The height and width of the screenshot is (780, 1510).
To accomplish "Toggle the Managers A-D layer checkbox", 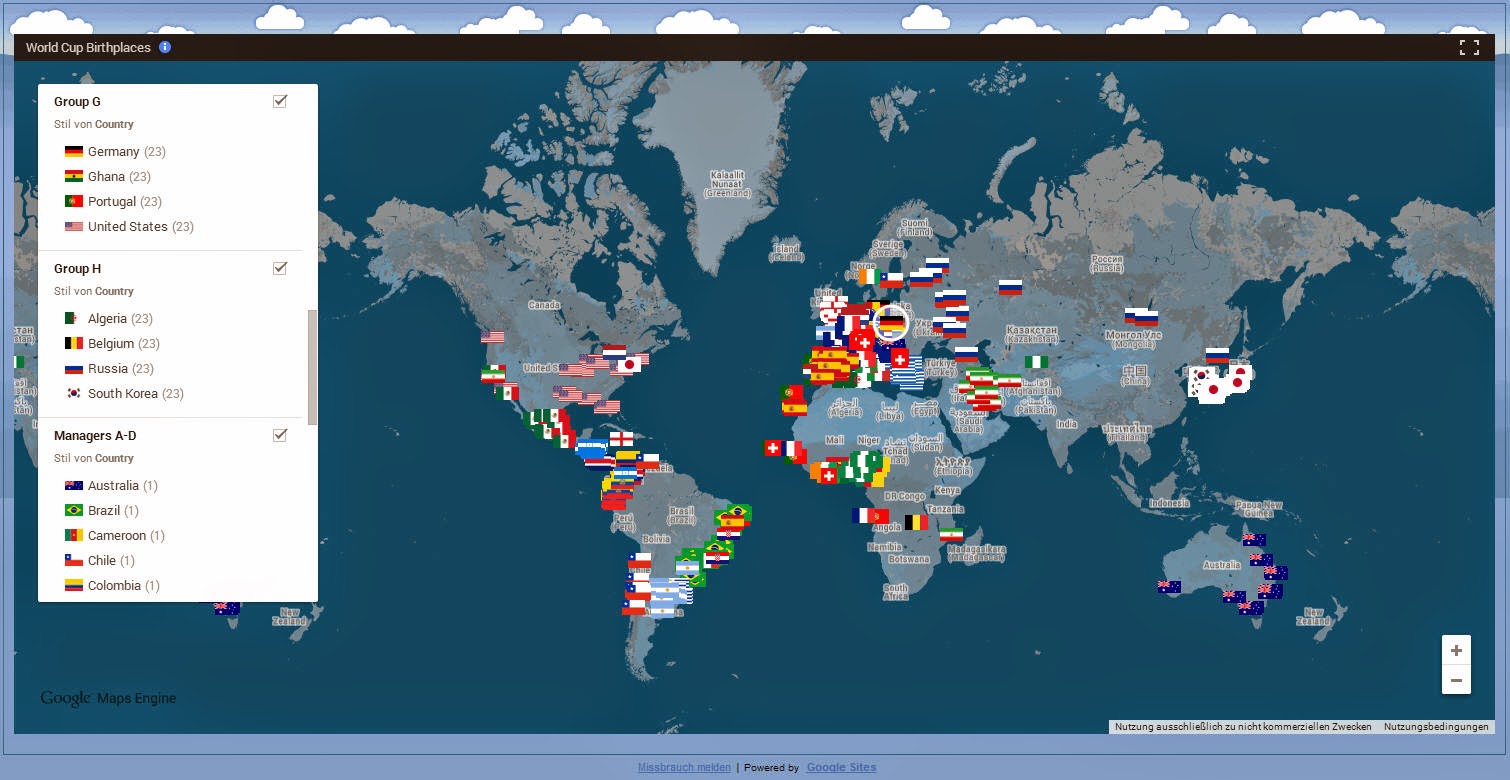I will [280, 435].
